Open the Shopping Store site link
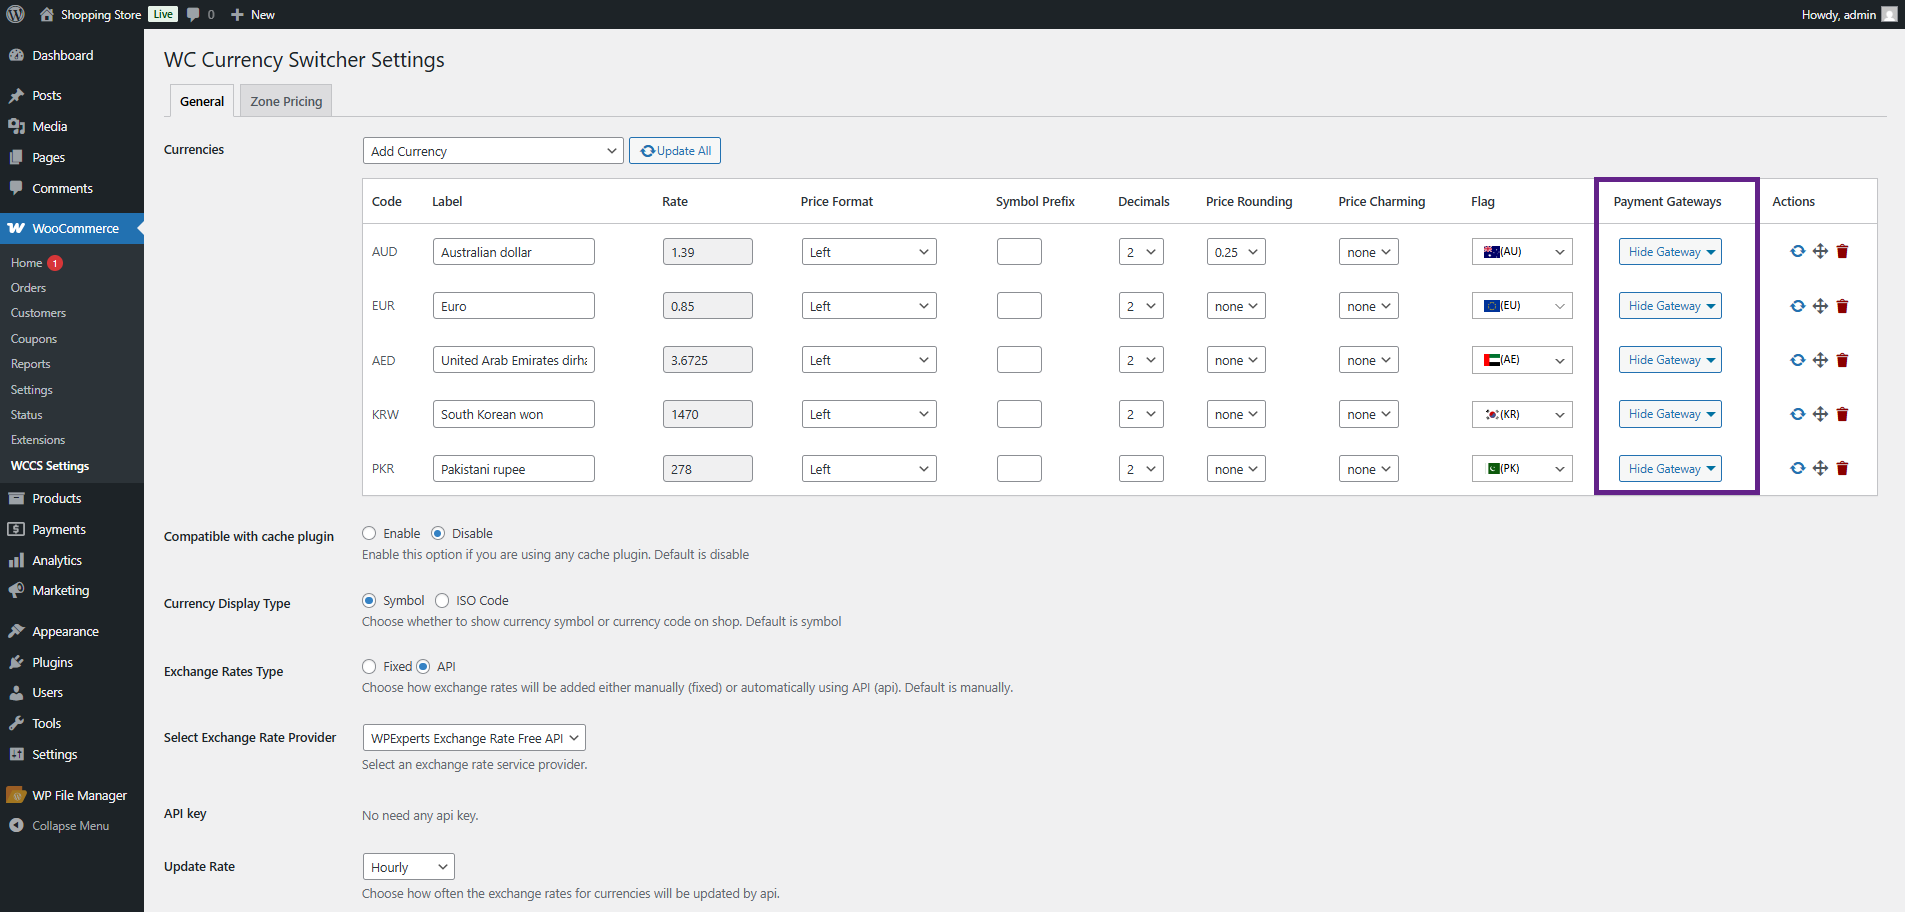The image size is (1905, 912). (x=90, y=14)
